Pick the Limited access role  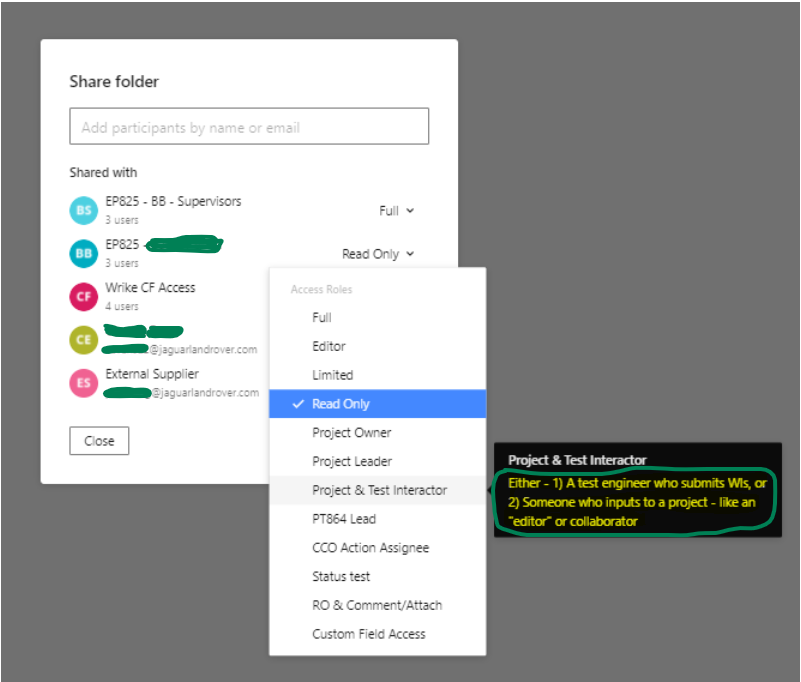point(332,375)
